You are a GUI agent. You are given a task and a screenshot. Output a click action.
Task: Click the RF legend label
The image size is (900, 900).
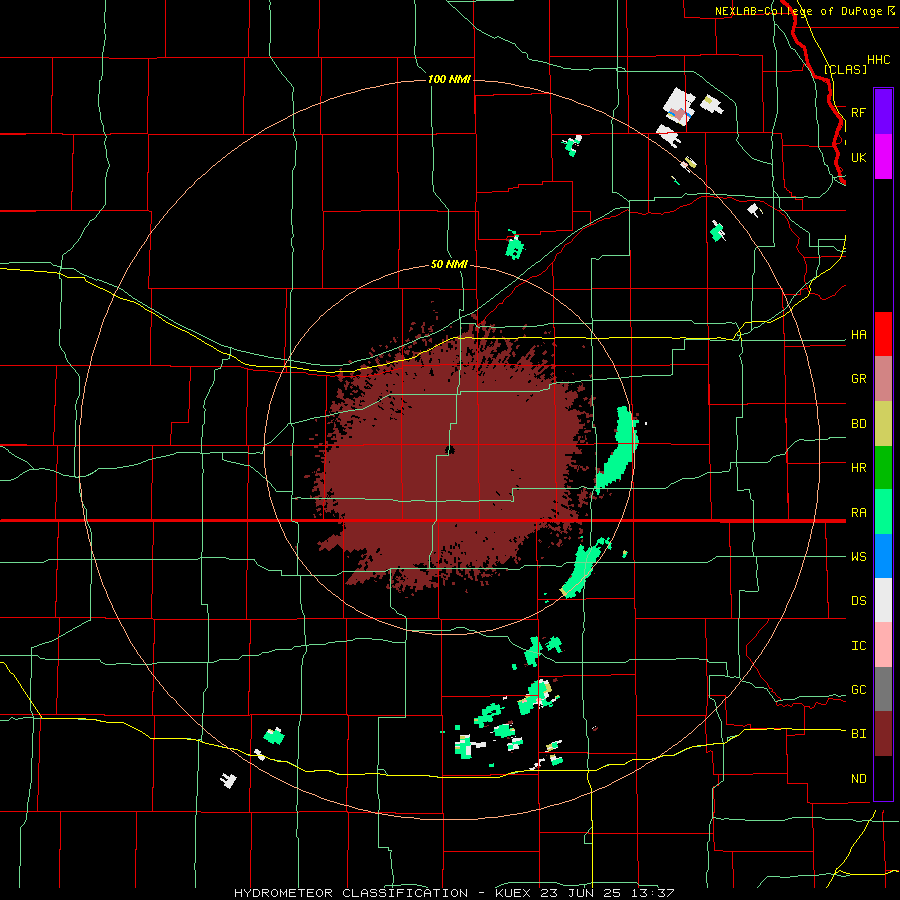coord(858,112)
